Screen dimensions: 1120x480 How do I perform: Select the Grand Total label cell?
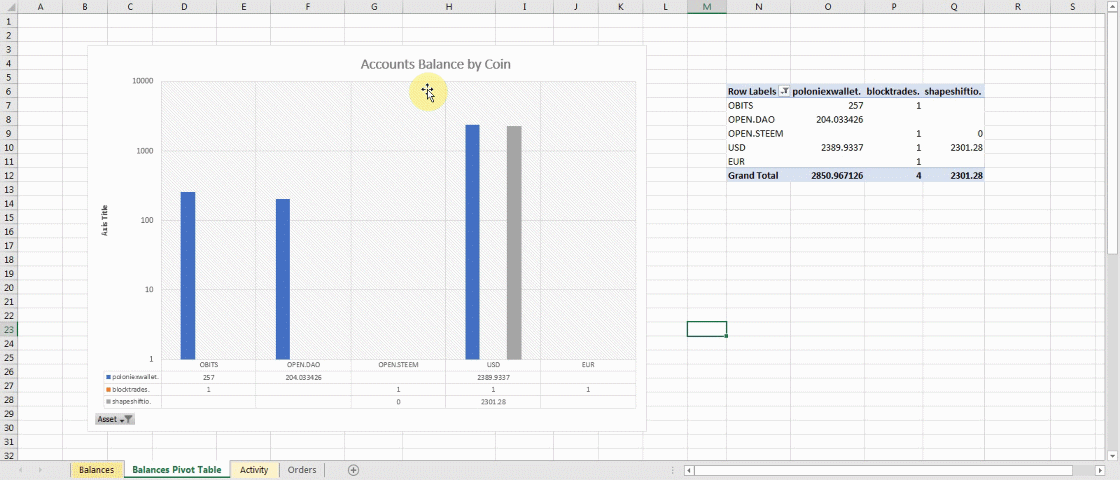759,175
